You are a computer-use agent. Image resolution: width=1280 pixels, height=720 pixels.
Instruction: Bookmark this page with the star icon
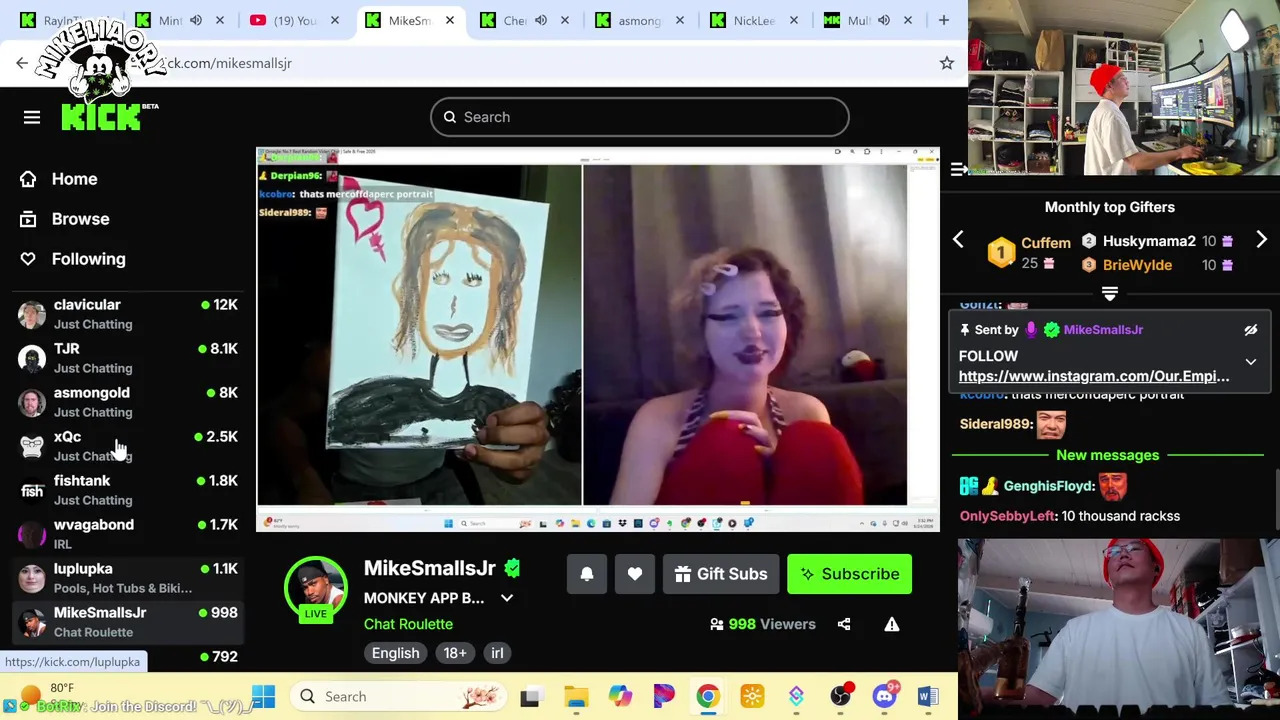click(946, 63)
